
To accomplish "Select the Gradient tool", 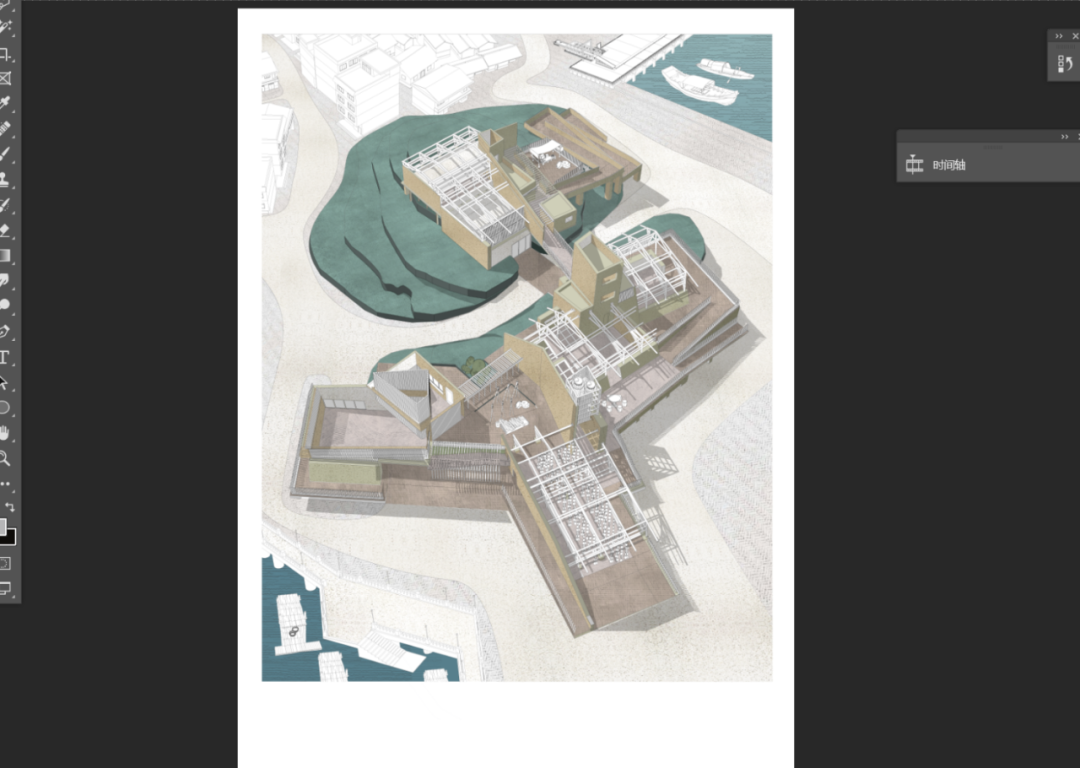I will 5,256.
